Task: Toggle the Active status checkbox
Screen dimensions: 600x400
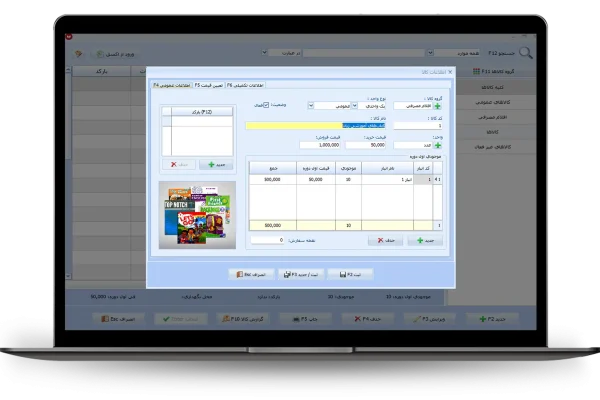Action: click(264, 104)
